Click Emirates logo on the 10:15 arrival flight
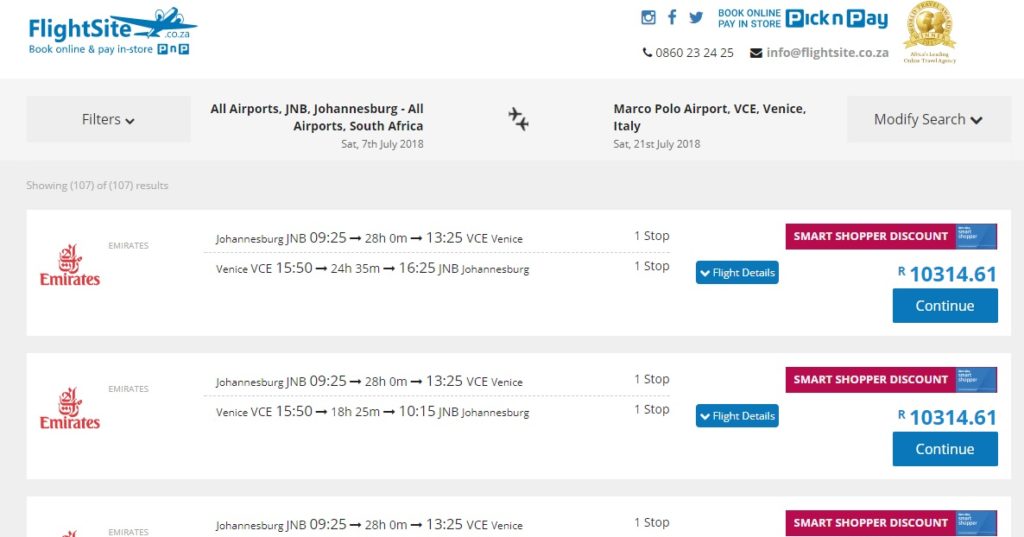Viewport: 1024px width, 537px height. tap(70, 409)
